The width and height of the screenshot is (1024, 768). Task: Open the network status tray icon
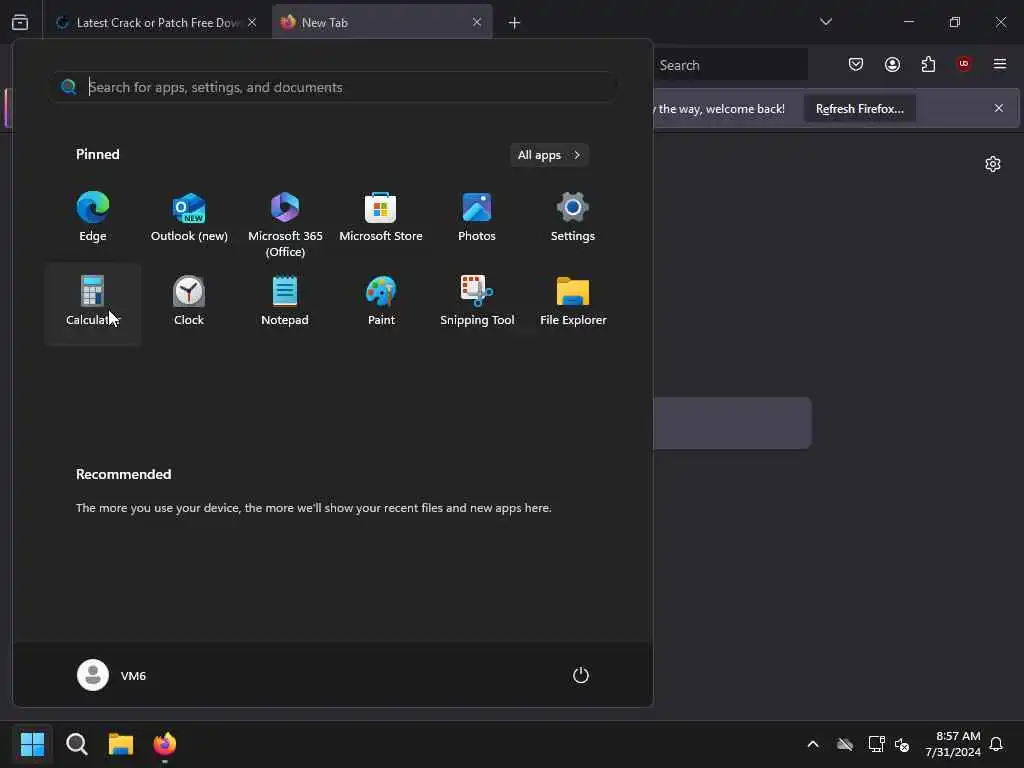point(876,744)
